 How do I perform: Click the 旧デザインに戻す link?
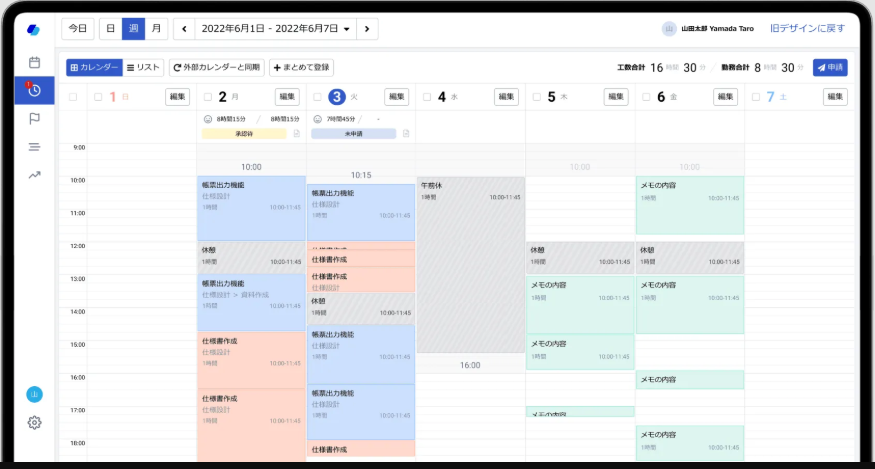point(807,29)
